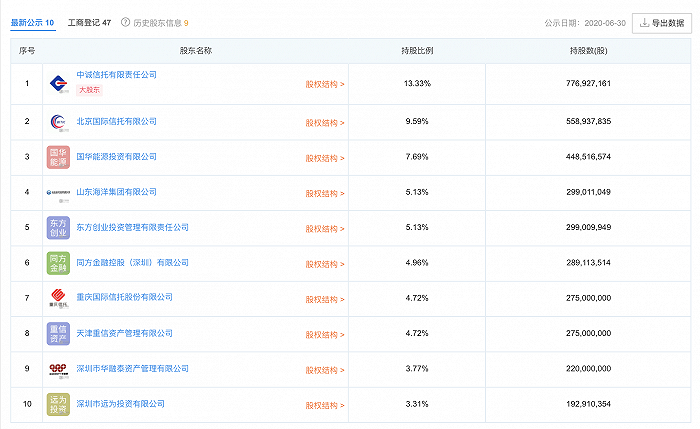Image resolution: width=700 pixels, height=429 pixels.
Task: Click the 公示日期 2020-06-30 text
Action: 585,23
